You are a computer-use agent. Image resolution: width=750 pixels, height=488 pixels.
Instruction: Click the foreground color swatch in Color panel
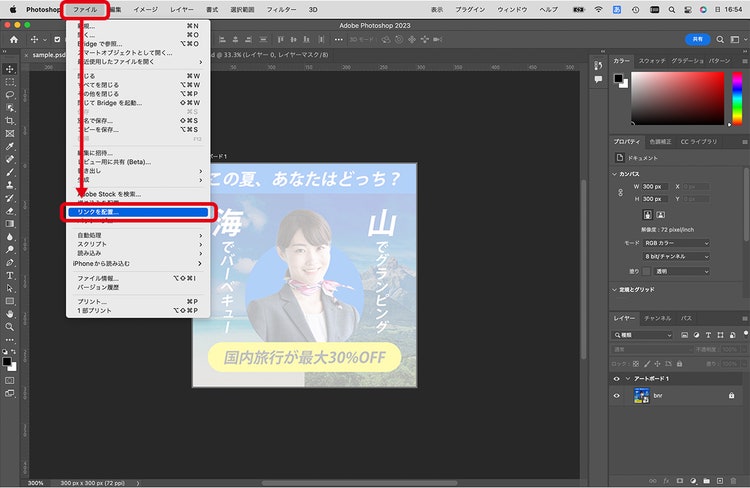tap(618, 78)
